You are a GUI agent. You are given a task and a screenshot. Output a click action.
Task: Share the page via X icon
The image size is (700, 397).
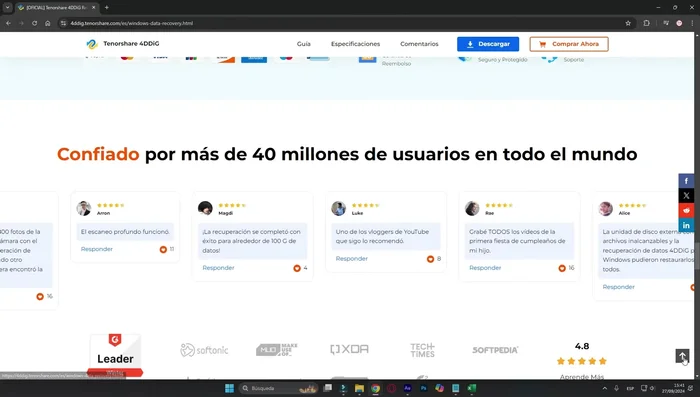(686, 196)
